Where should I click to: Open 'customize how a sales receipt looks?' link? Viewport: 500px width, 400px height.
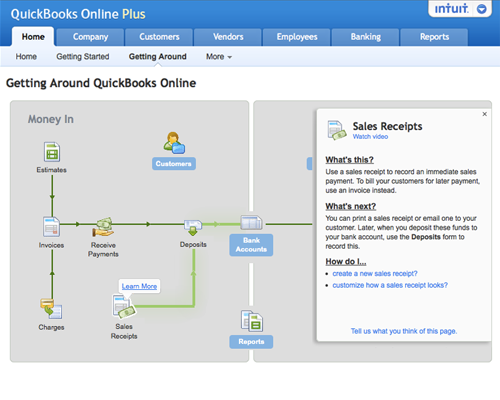(x=390, y=285)
